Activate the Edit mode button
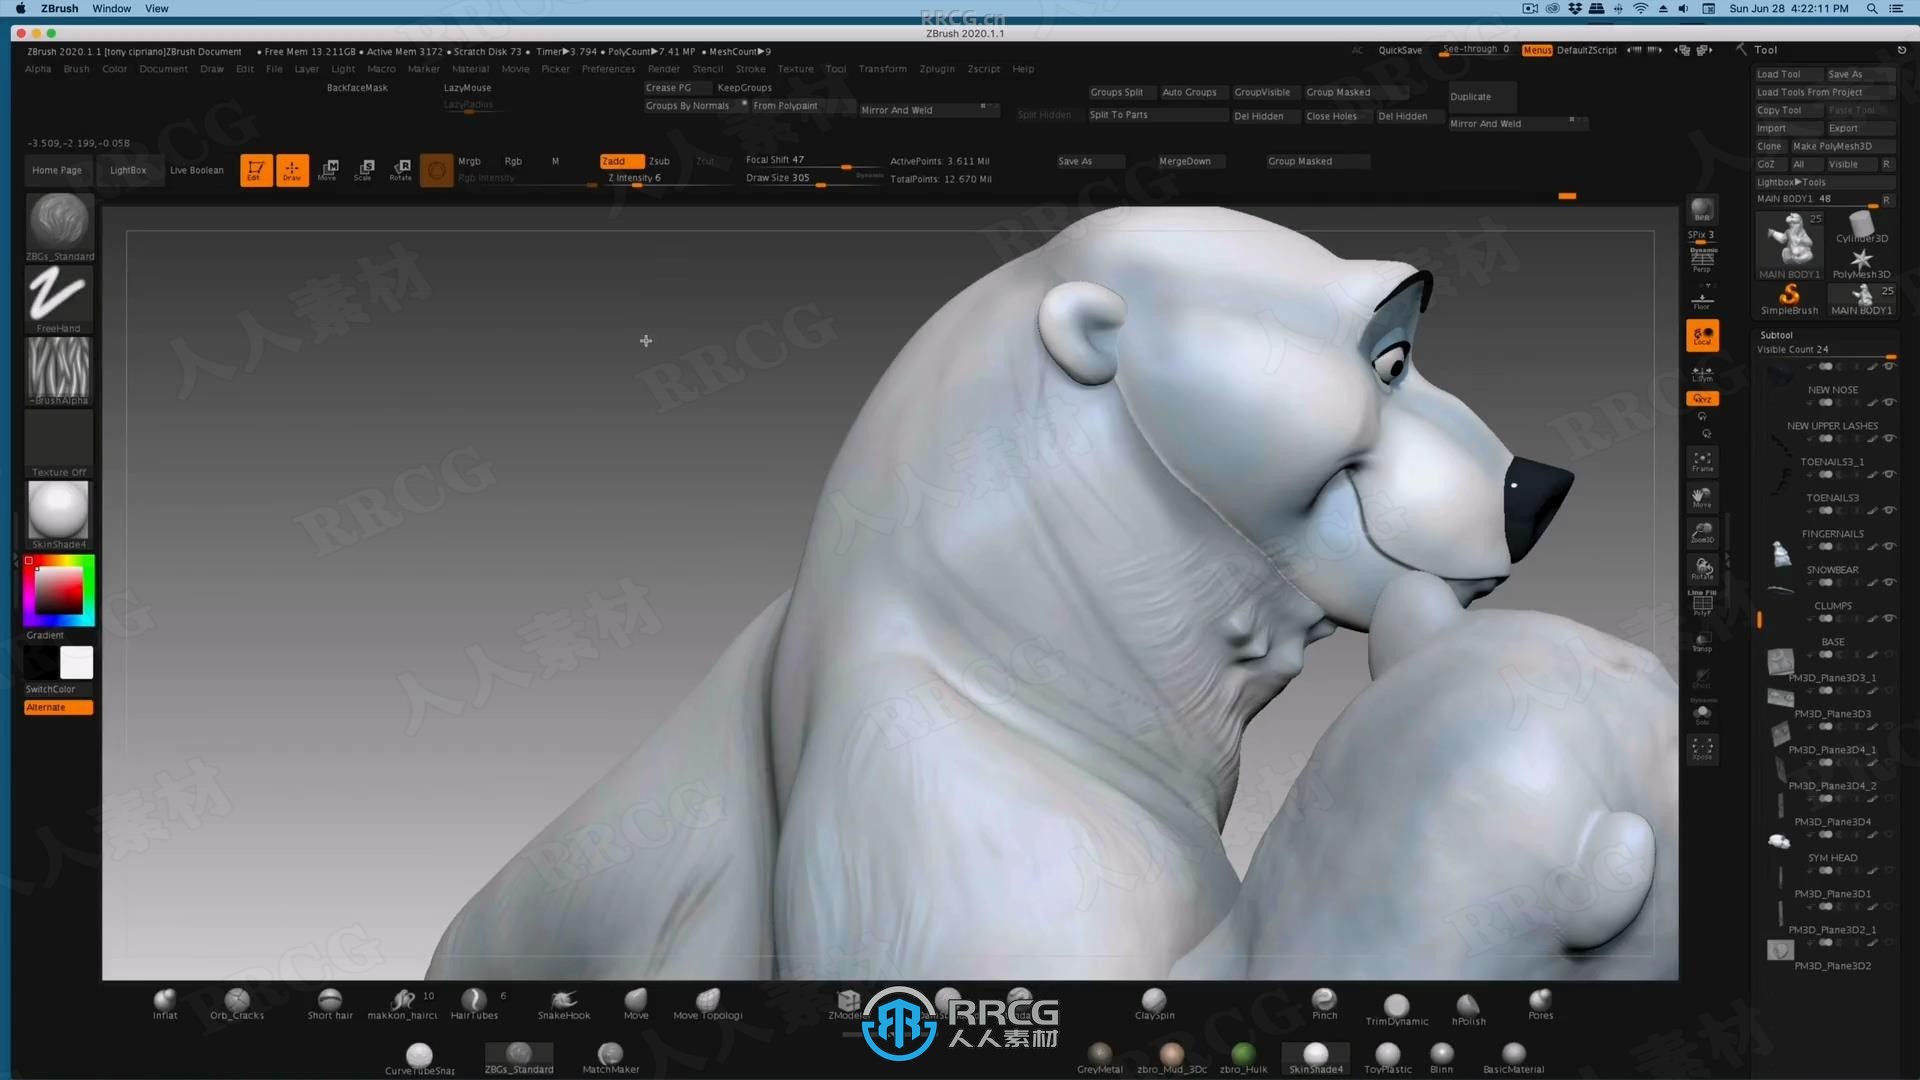The image size is (1920, 1080). [256, 170]
